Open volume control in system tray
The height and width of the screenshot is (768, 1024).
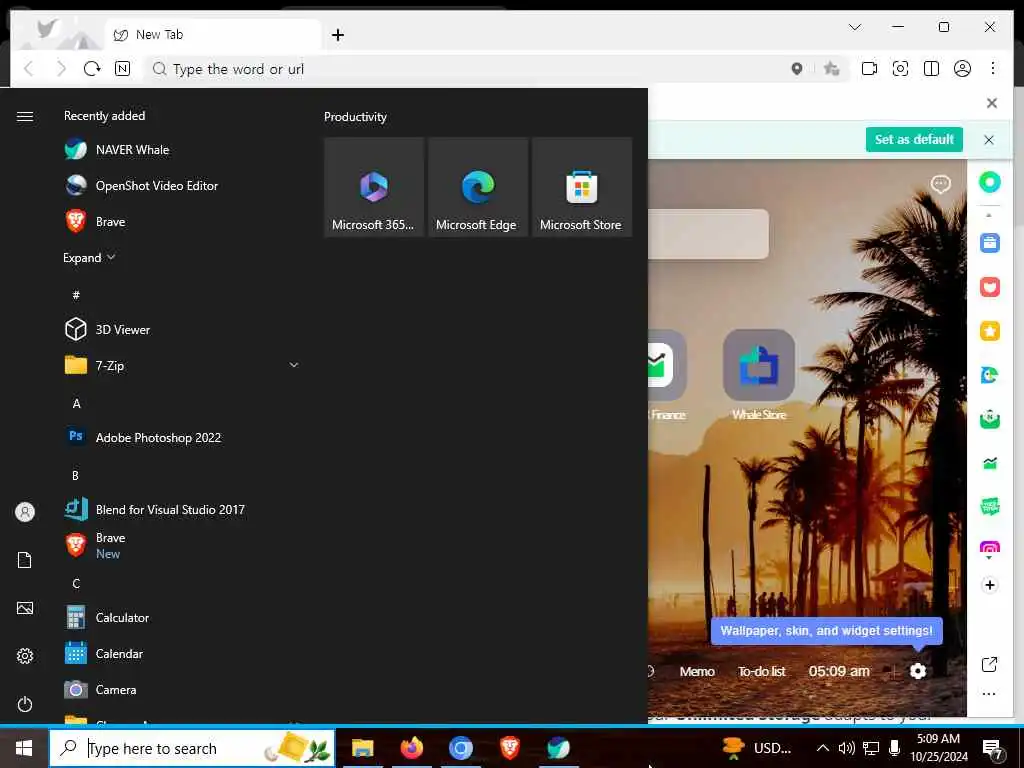pos(846,748)
